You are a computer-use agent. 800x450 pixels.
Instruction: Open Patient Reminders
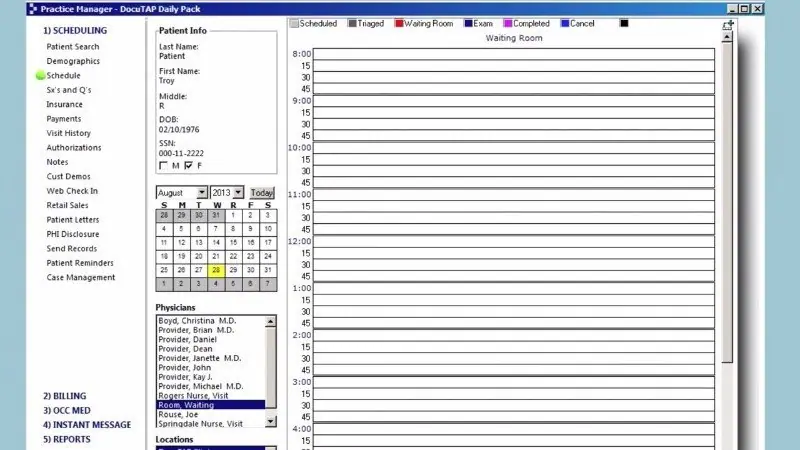point(80,263)
